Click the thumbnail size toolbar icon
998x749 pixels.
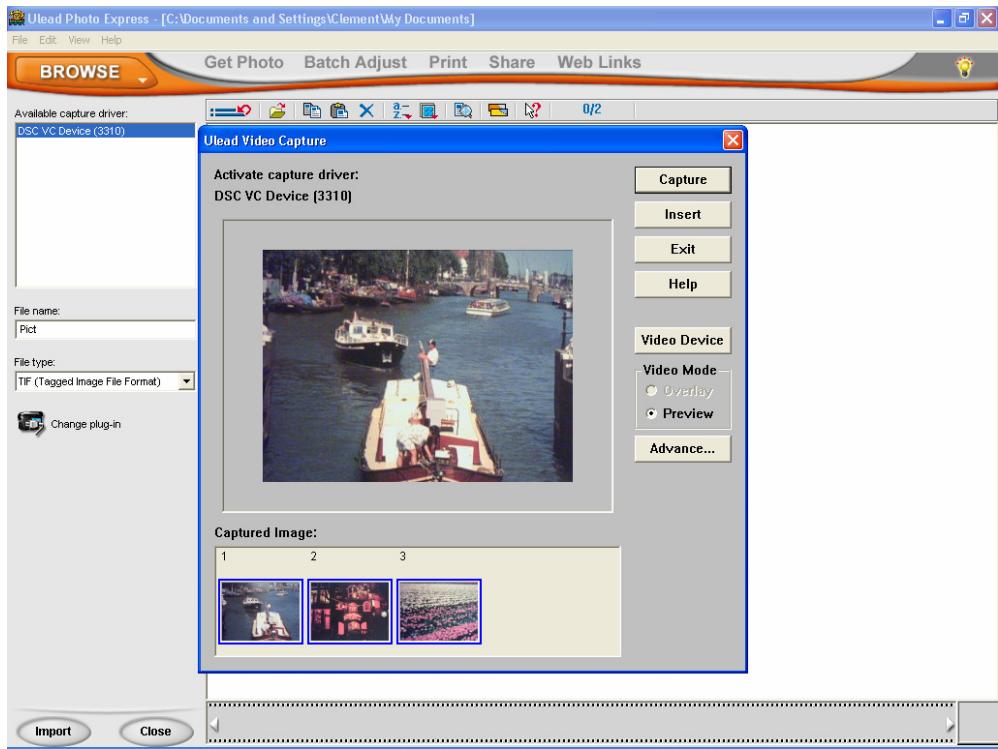[x=429, y=111]
